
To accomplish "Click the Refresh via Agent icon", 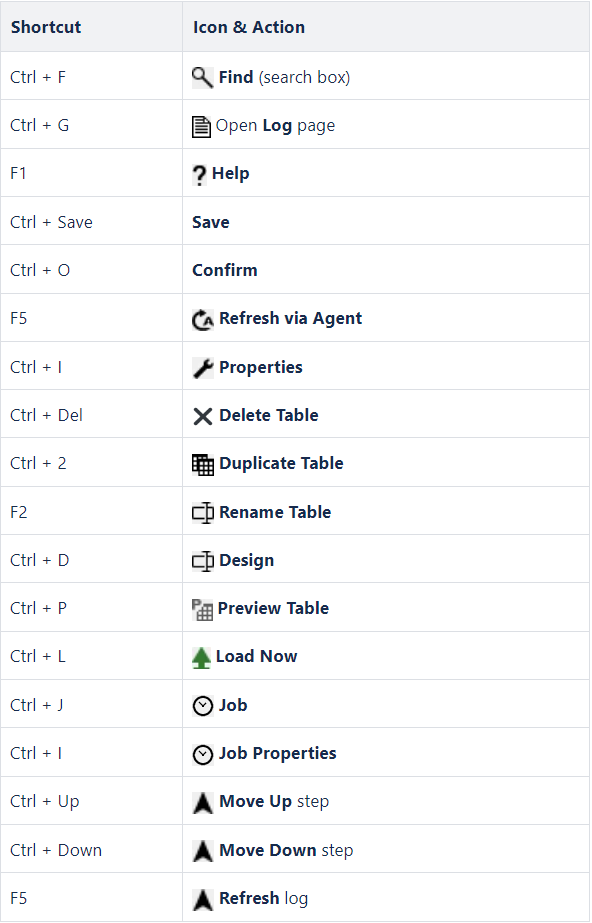I will [x=203, y=320].
